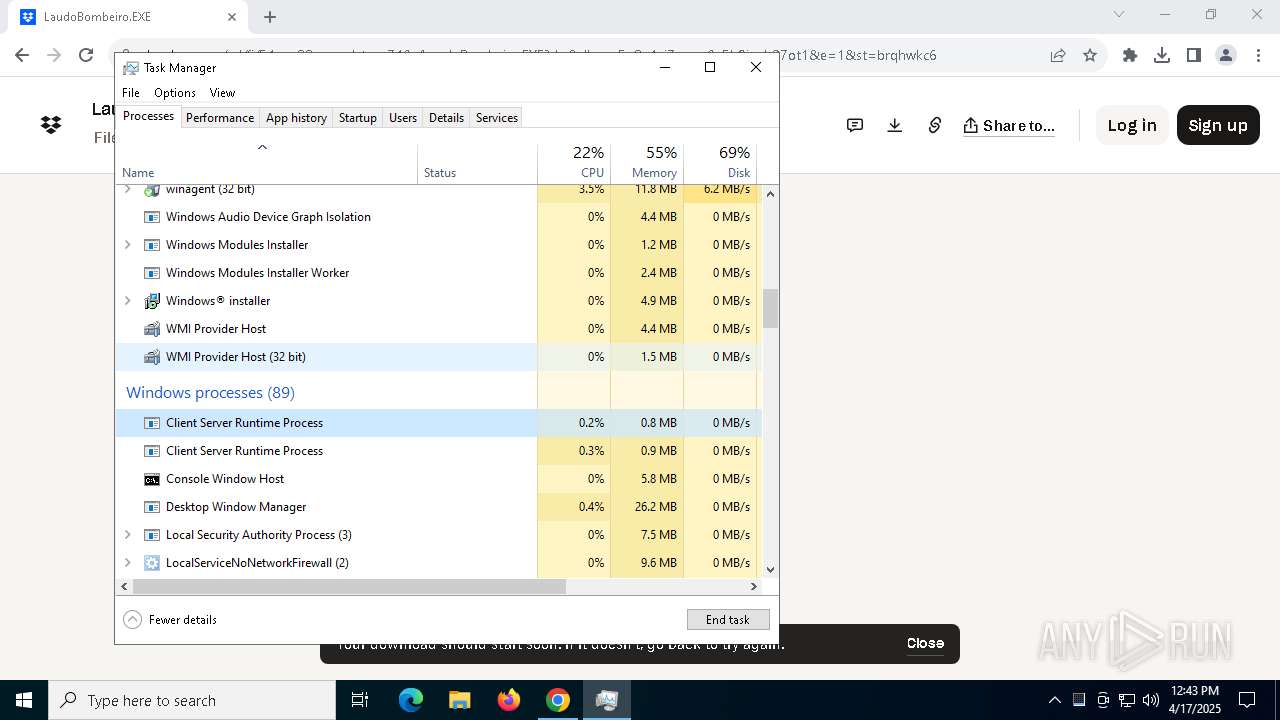Bookmark this page with star icon
Image resolution: width=1280 pixels, height=720 pixels.
pos(1090,55)
